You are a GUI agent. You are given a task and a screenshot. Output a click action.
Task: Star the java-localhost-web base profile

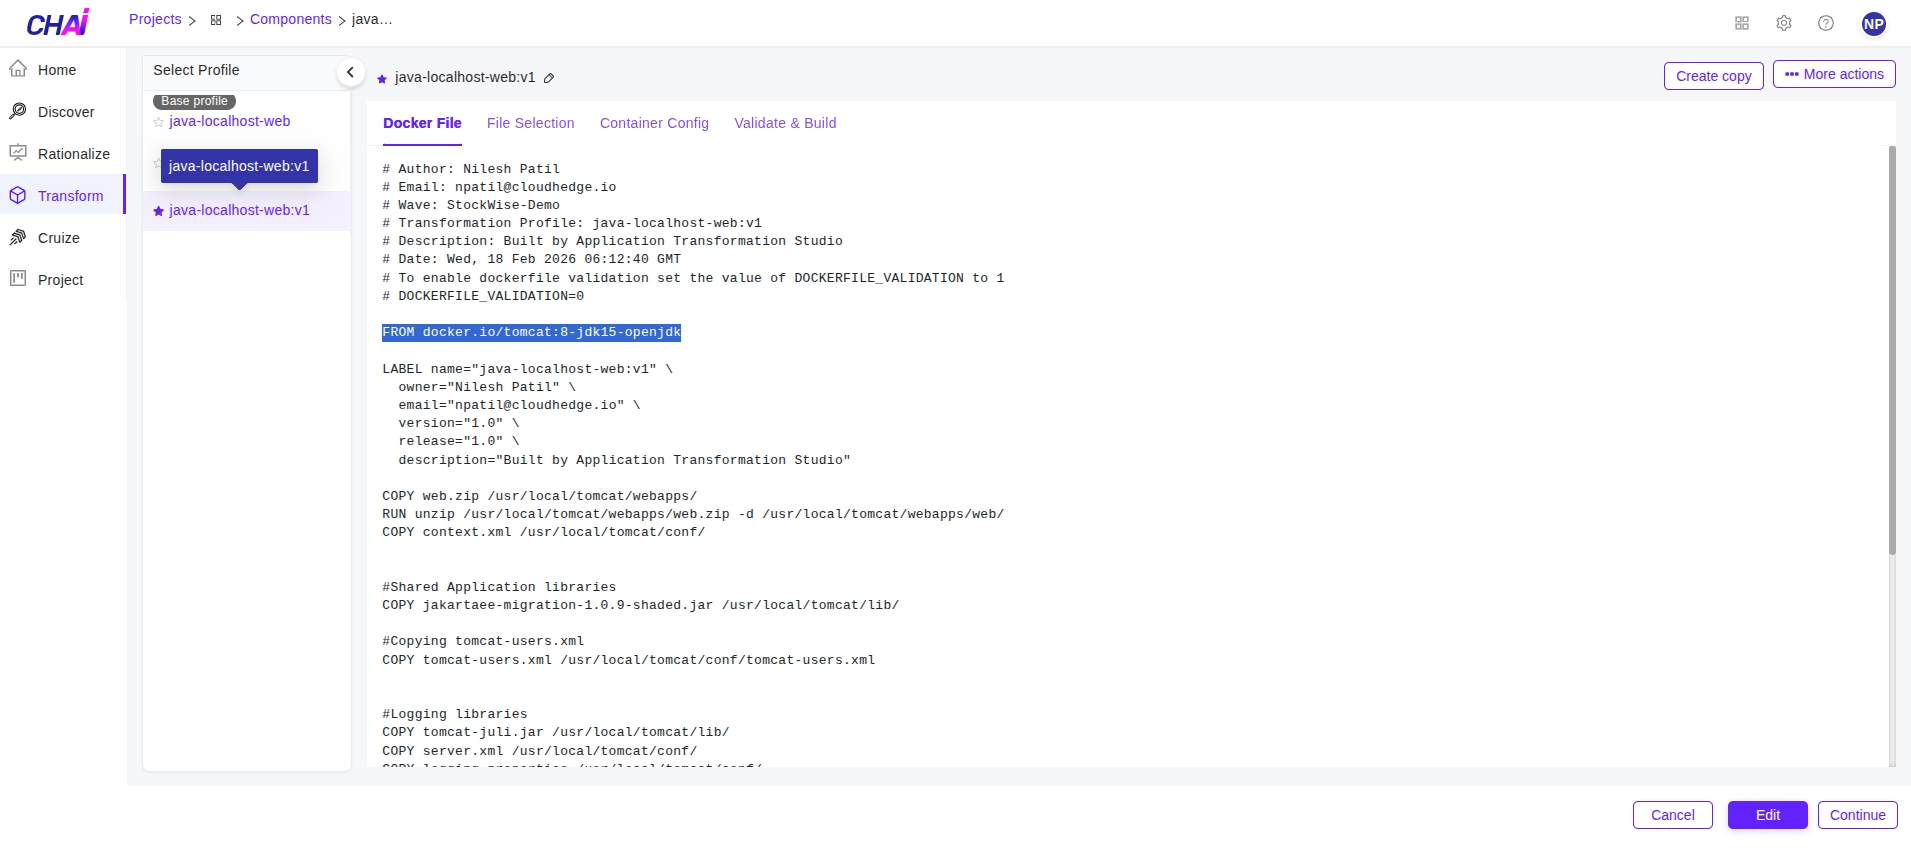pos(159,122)
